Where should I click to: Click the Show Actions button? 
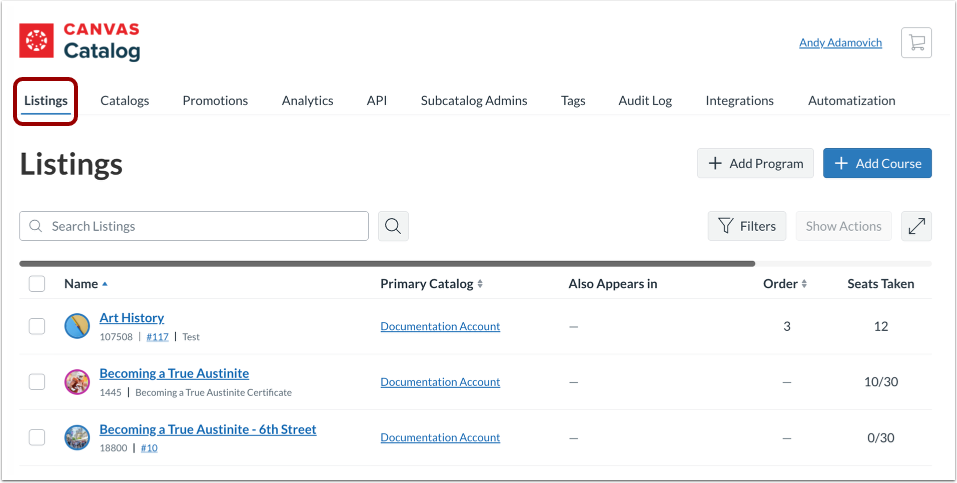tap(843, 226)
